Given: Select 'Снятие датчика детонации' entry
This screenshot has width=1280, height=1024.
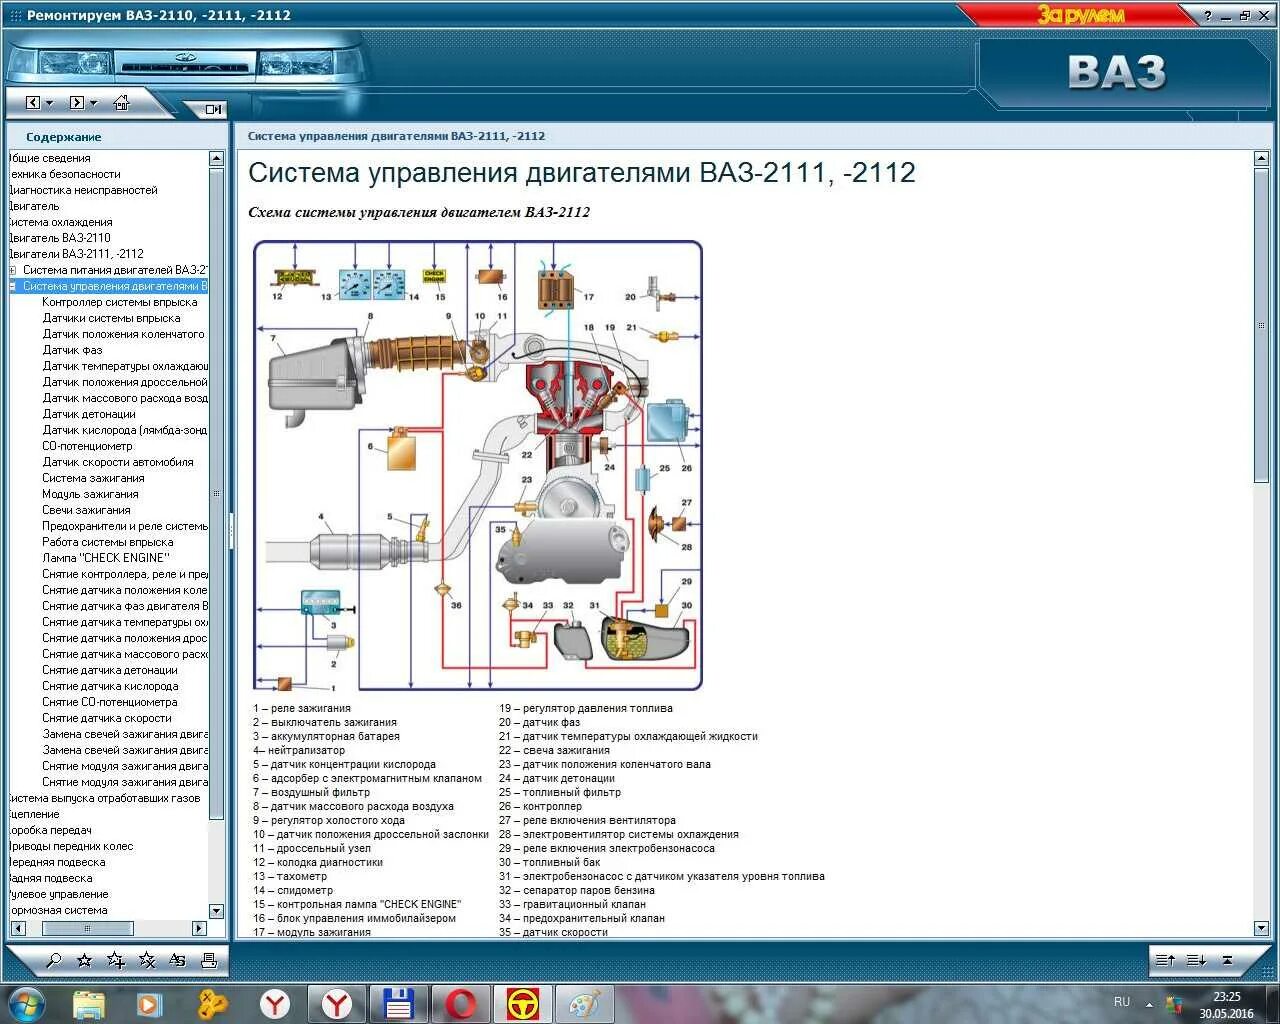Looking at the screenshot, I should (110, 670).
